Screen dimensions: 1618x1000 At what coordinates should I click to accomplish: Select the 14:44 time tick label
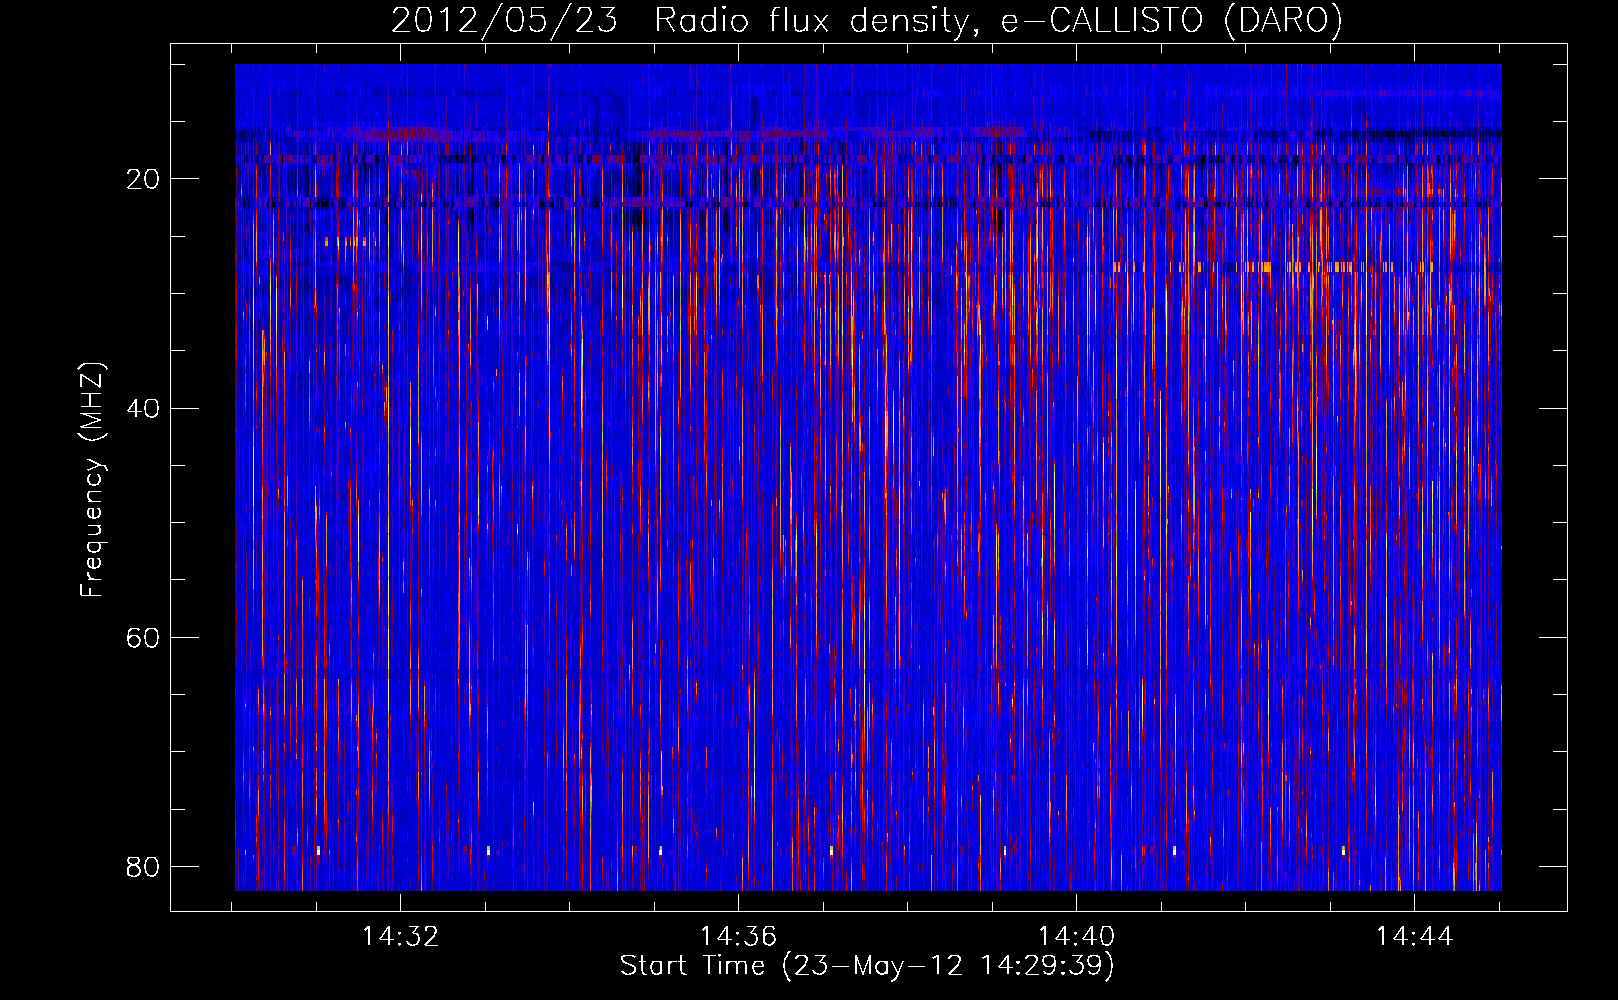click(x=1415, y=937)
